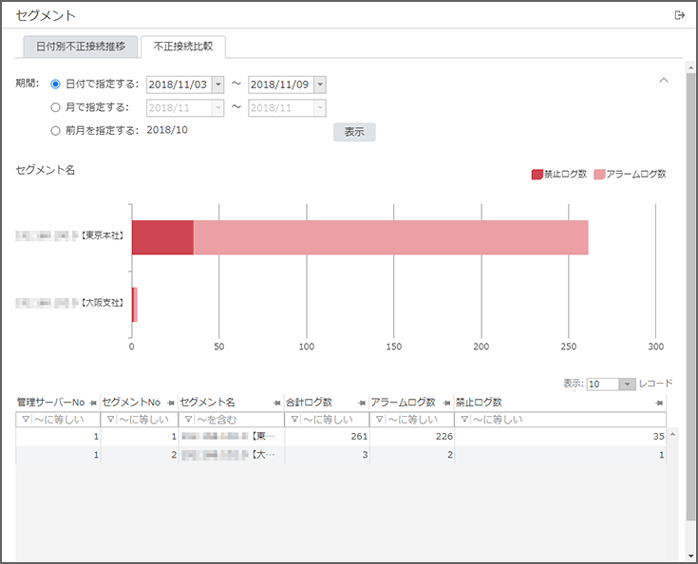Screen dimensions: 698x564
Task: Pin the 管理サーバーNo column icon
Action: click(93, 403)
